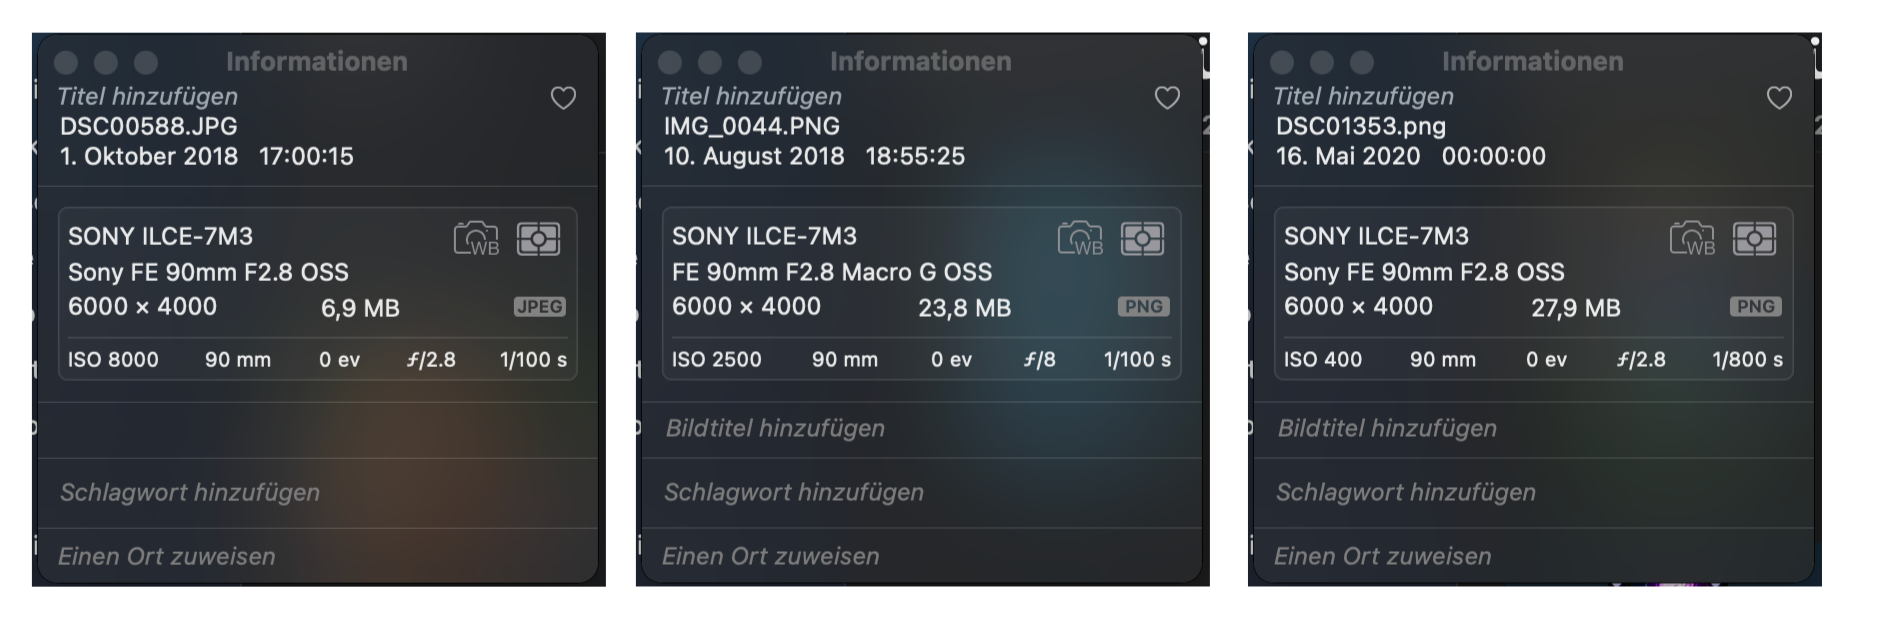
Task: Click metering mode icon for IMG_0044.PNG
Action: [x=1142, y=239]
